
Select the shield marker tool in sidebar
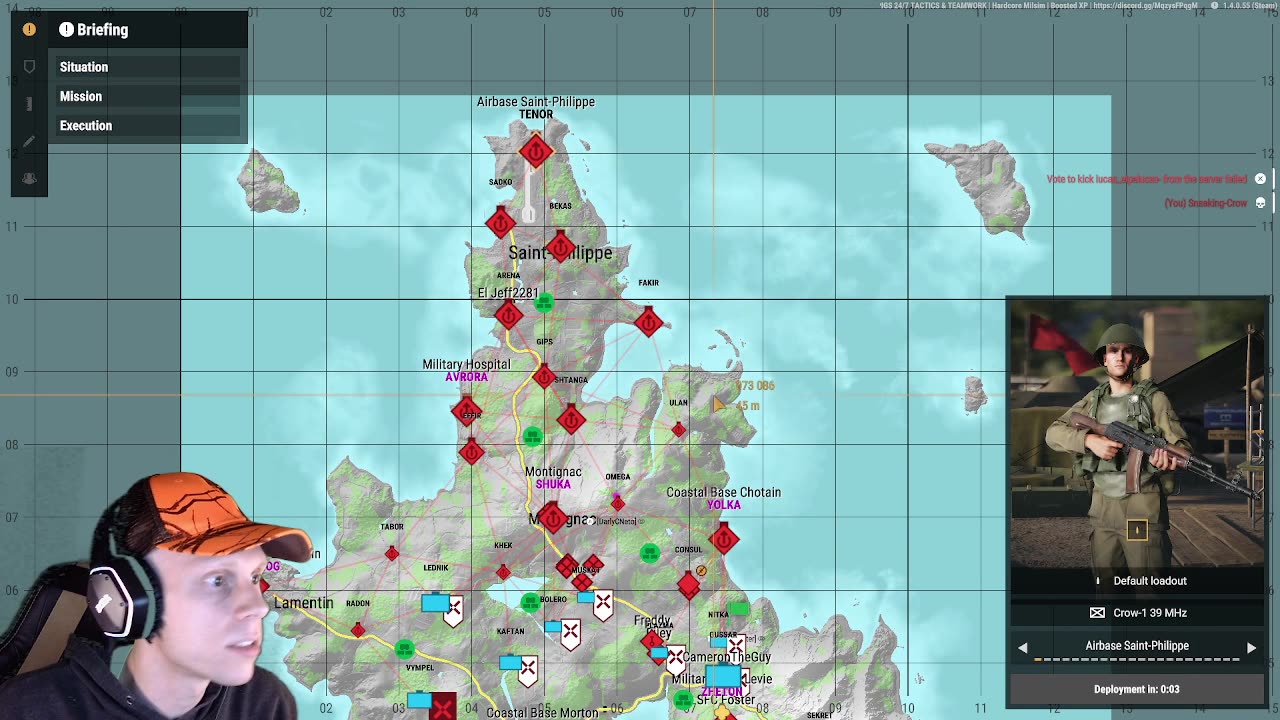click(29, 67)
